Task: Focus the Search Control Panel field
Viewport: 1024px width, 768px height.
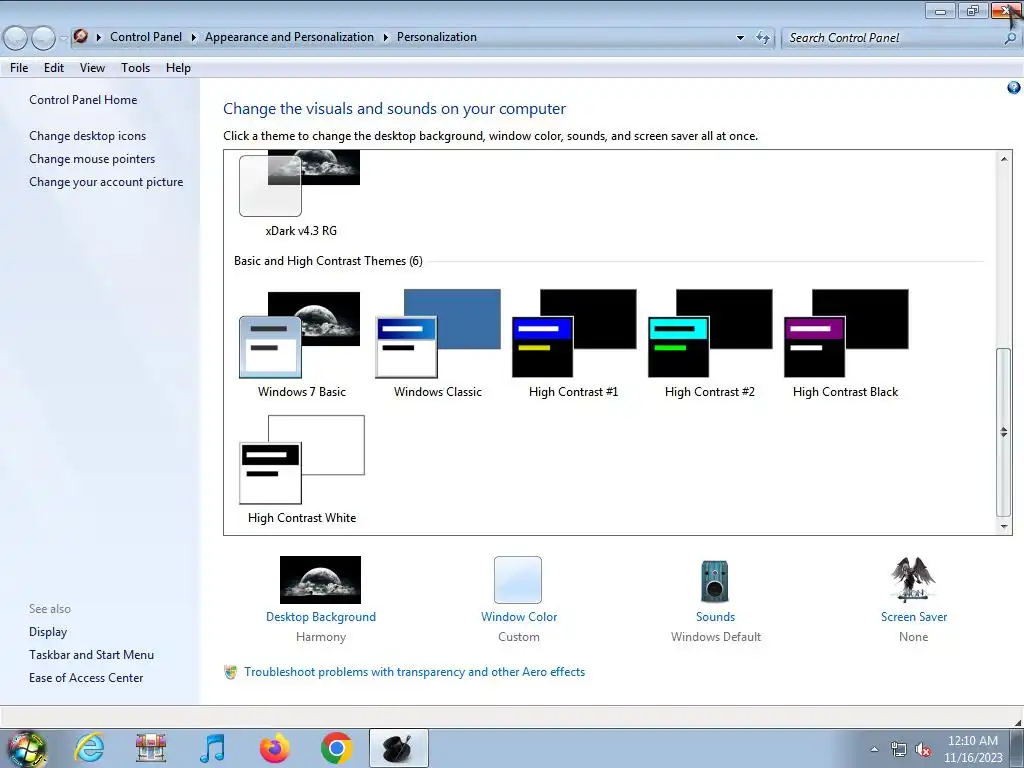Action: [892, 38]
